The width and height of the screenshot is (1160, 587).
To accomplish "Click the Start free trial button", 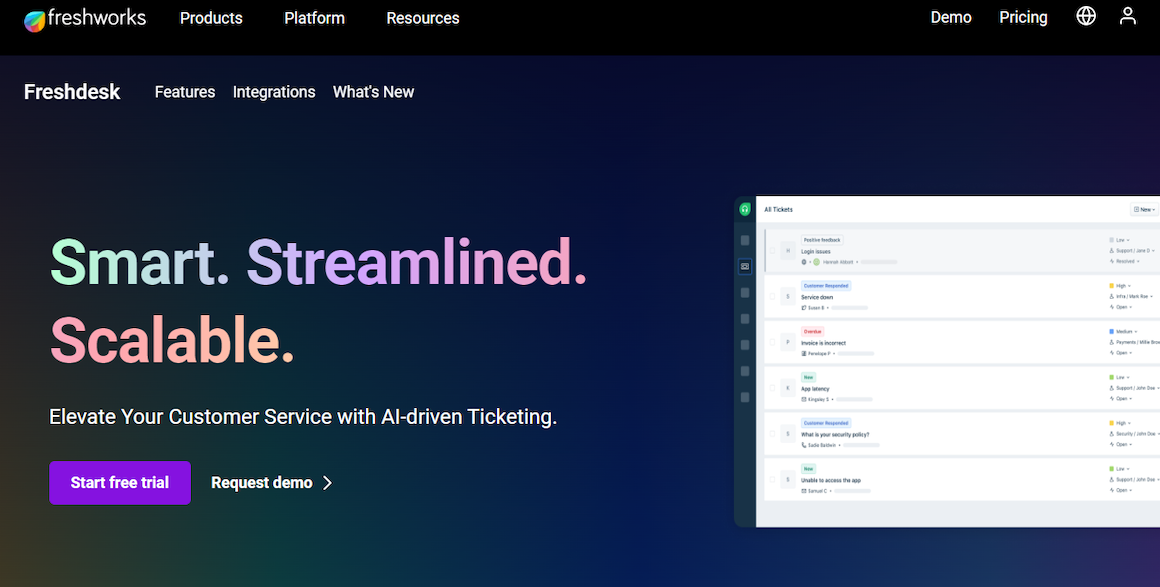I will pyautogui.click(x=120, y=482).
